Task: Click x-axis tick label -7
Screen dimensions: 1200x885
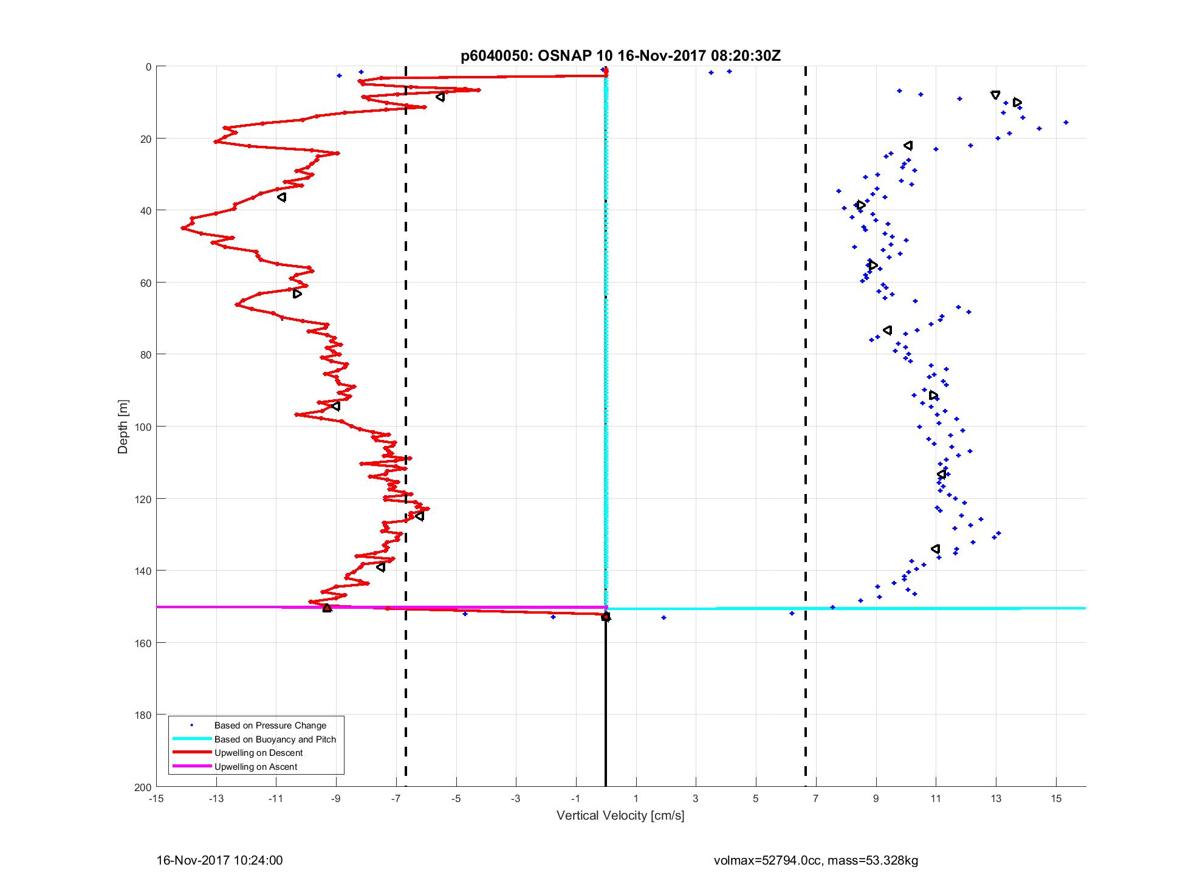Action: click(x=396, y=798)
